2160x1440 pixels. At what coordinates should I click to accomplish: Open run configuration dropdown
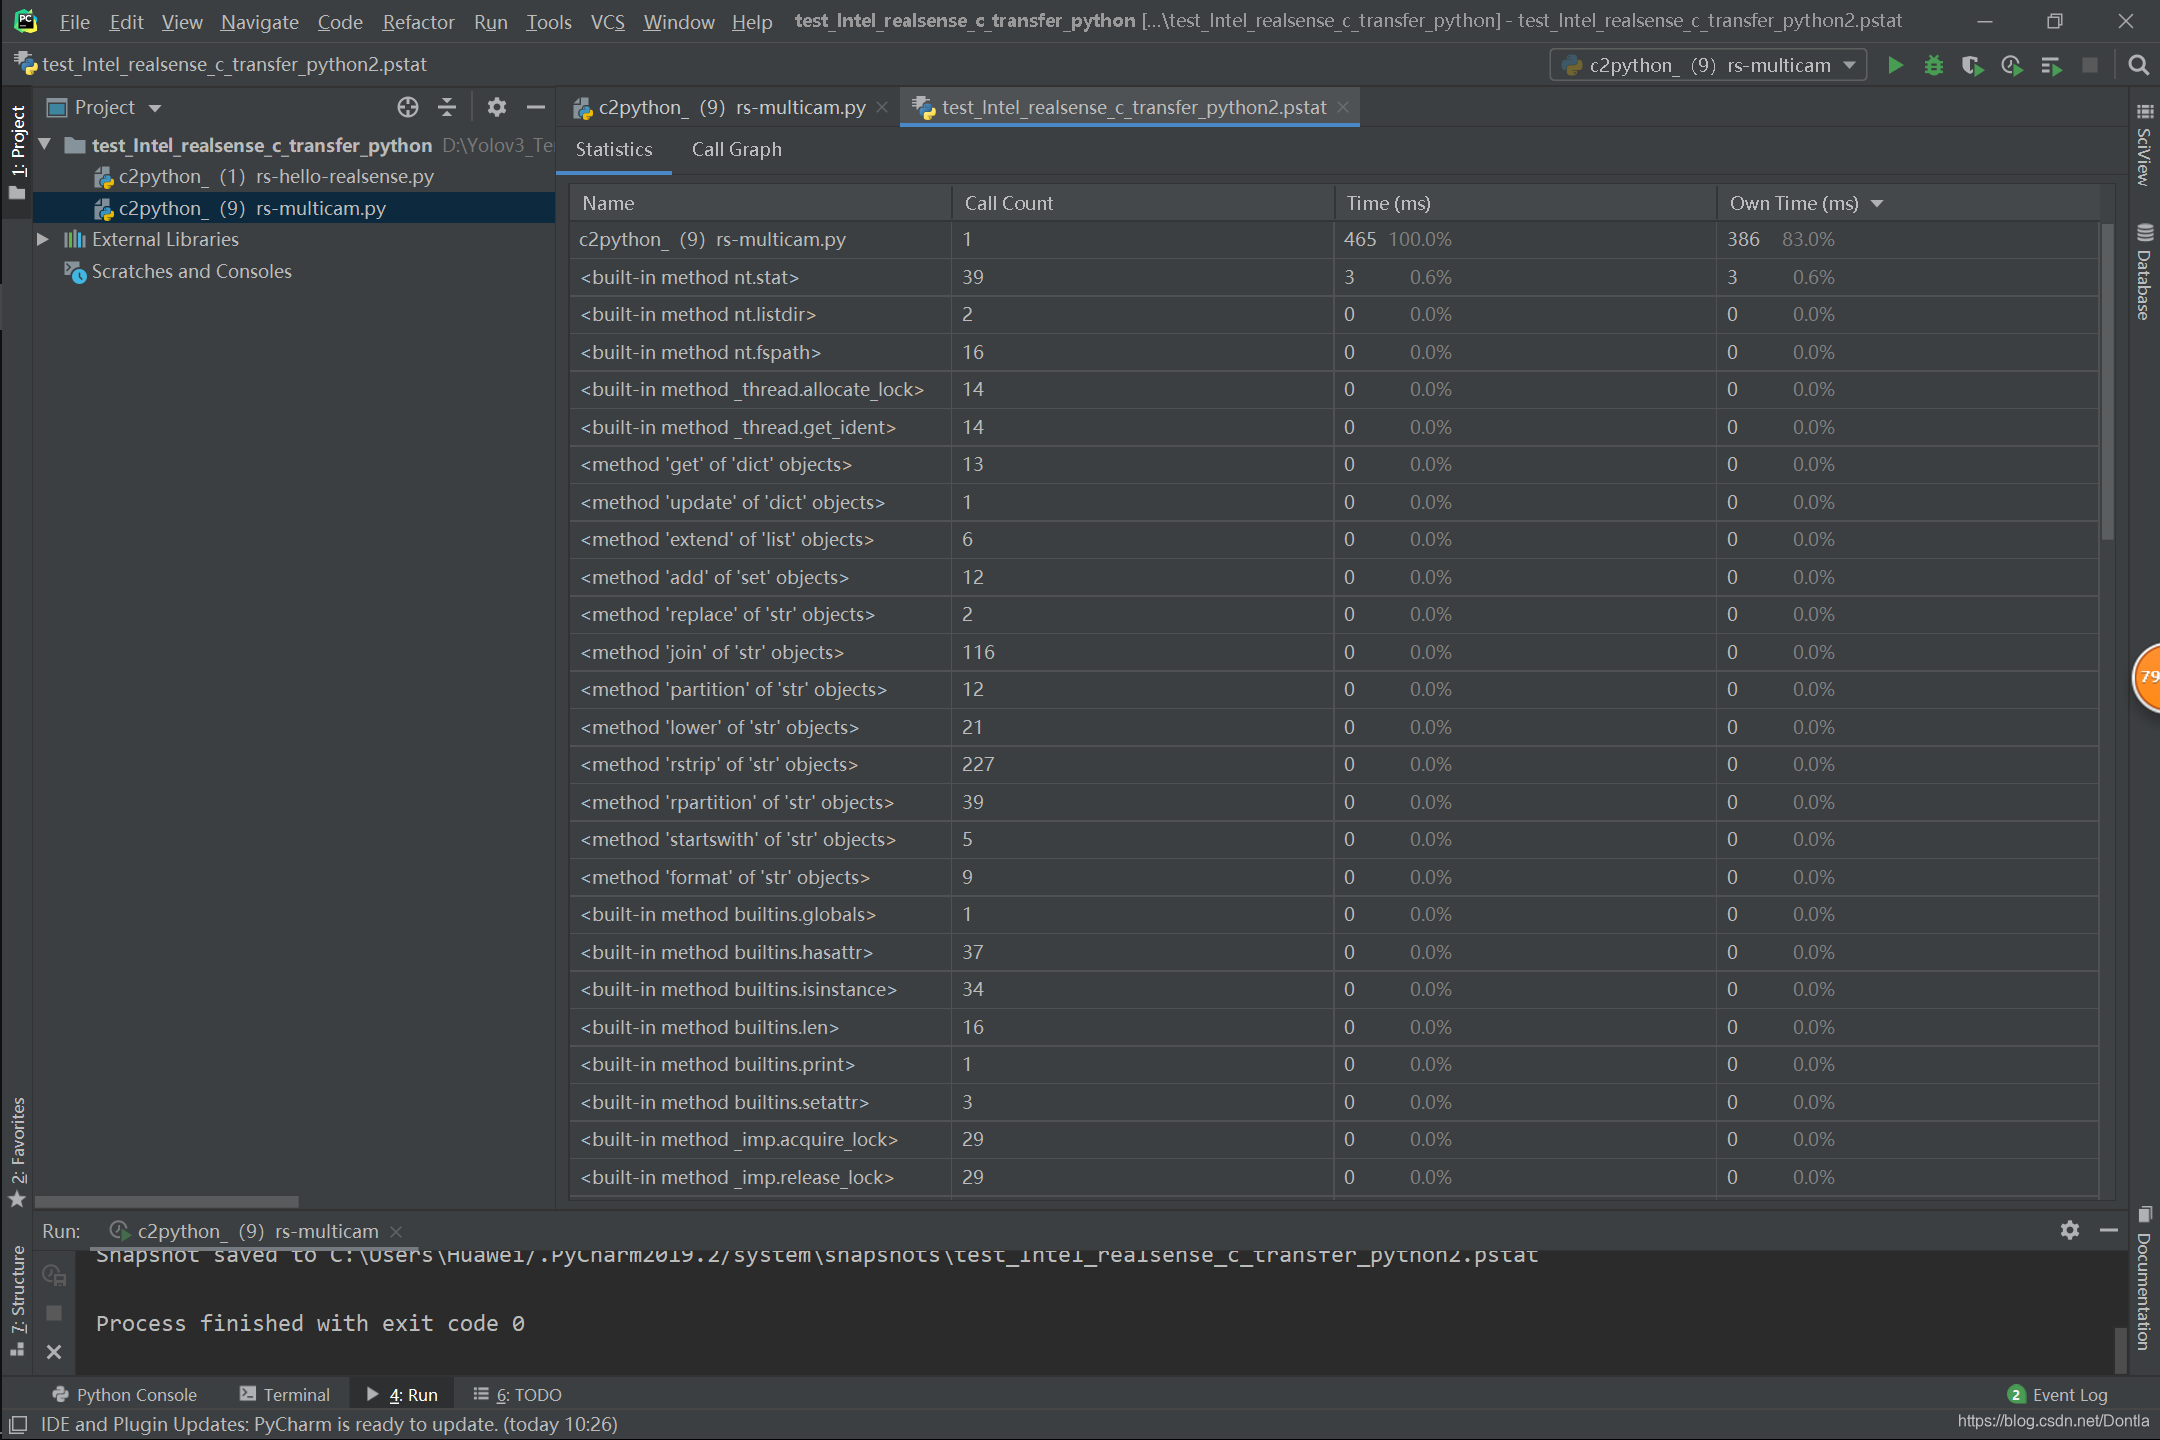pos(1708,65)
